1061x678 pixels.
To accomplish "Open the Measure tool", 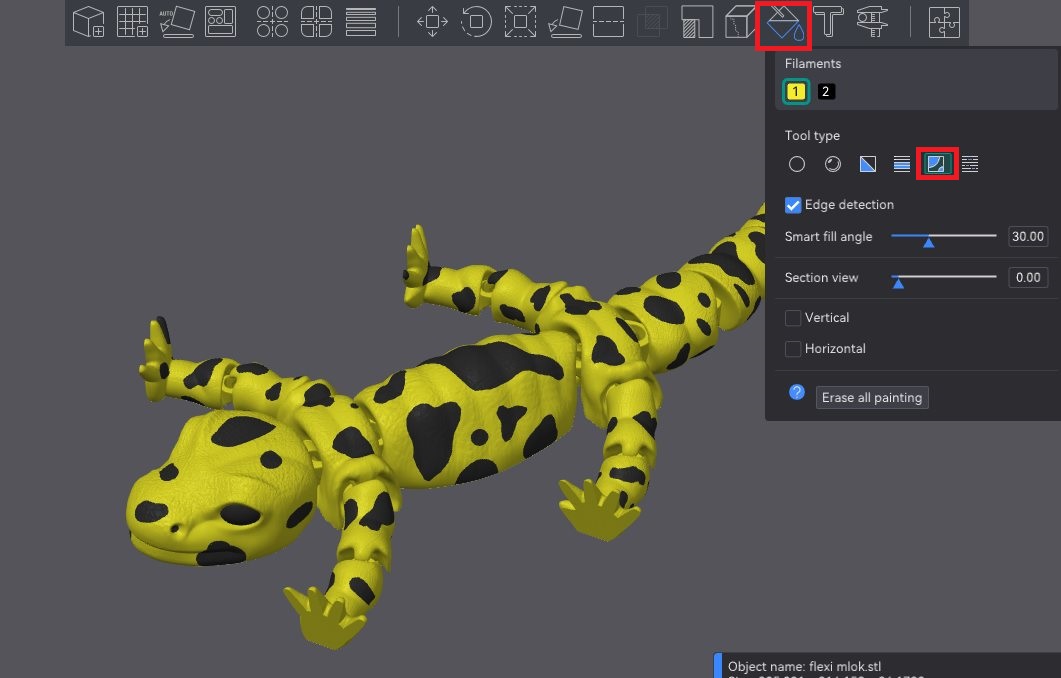I will click(x=872, y=21).
